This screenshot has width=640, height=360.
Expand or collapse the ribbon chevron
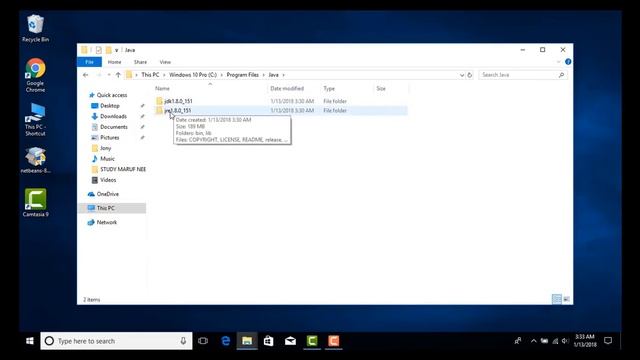point(558,62)
